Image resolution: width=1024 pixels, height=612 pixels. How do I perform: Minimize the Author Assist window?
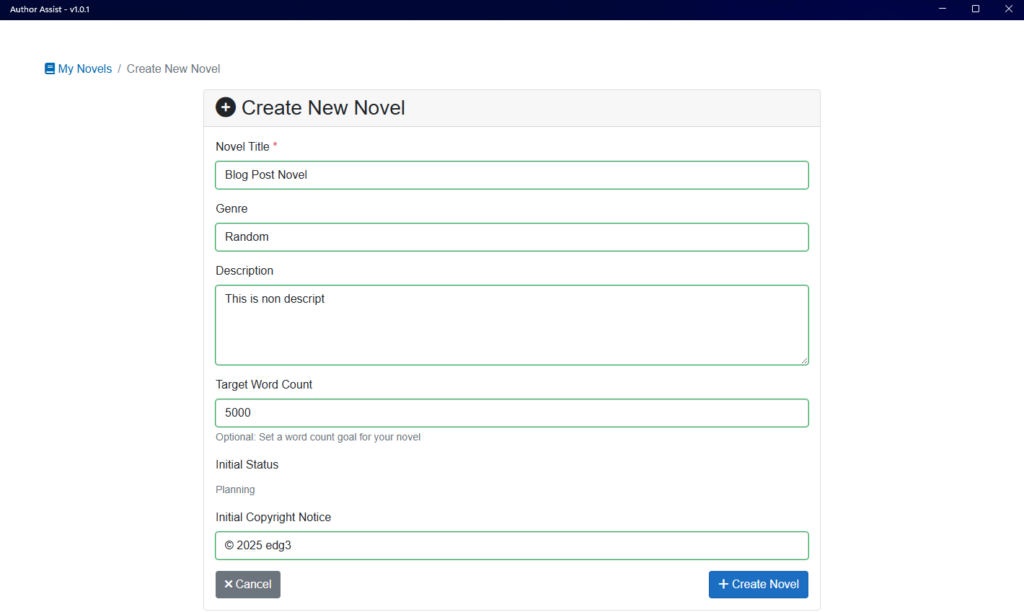point(943,9)
